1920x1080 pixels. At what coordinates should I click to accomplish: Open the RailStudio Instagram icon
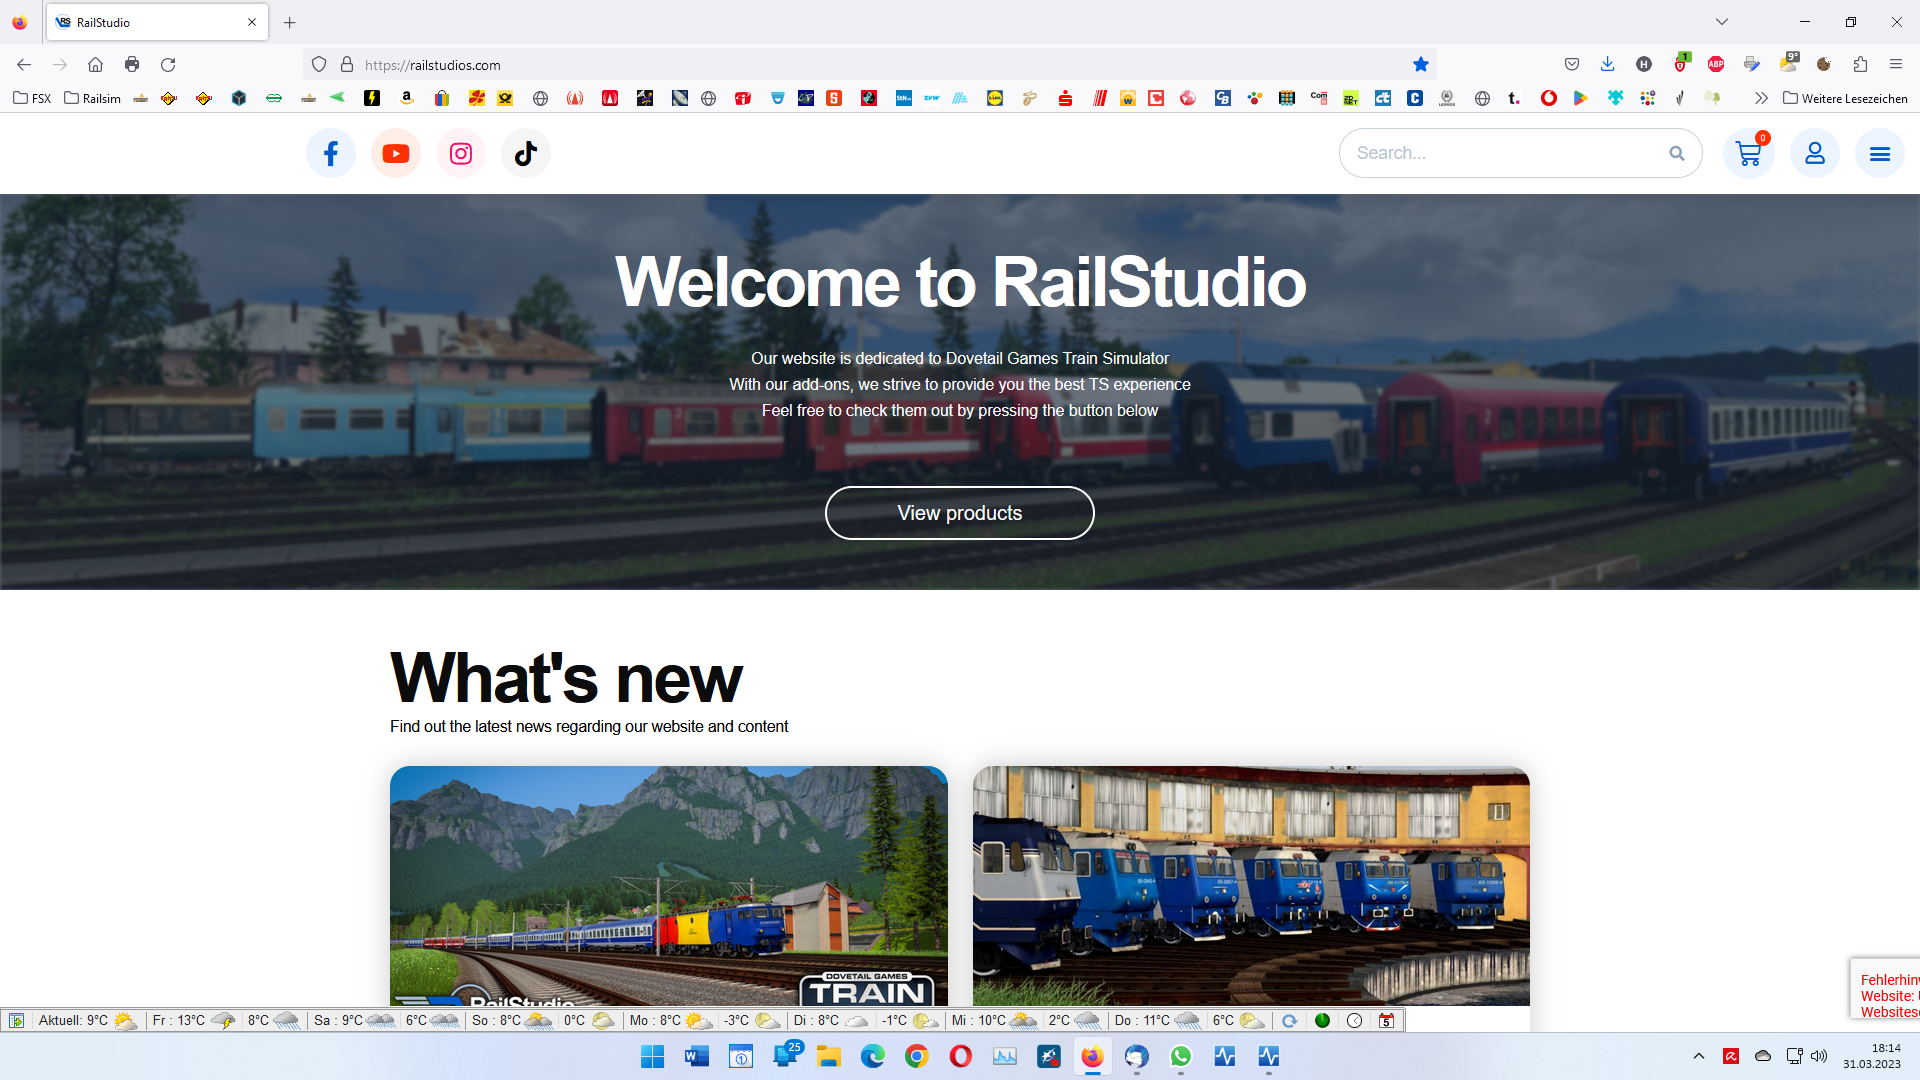click(x=461, y=153)
